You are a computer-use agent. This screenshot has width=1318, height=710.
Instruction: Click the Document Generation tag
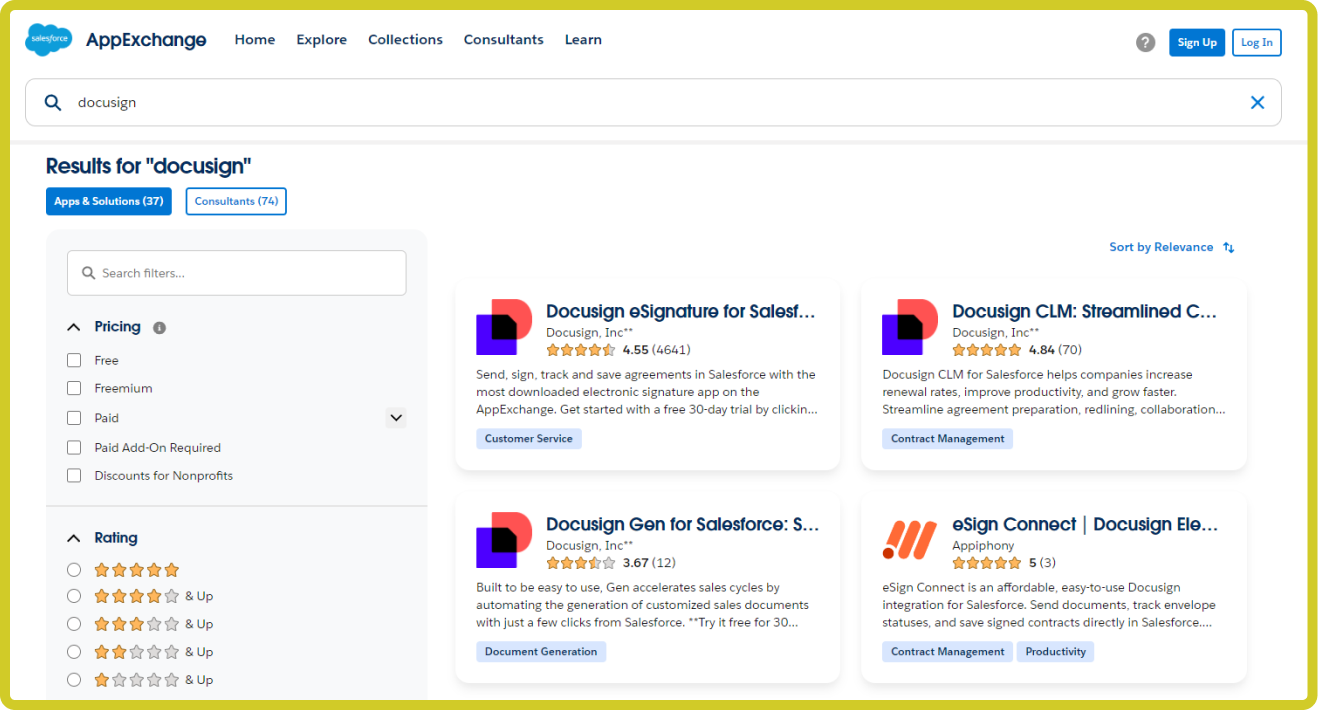(x=541, y=651)
